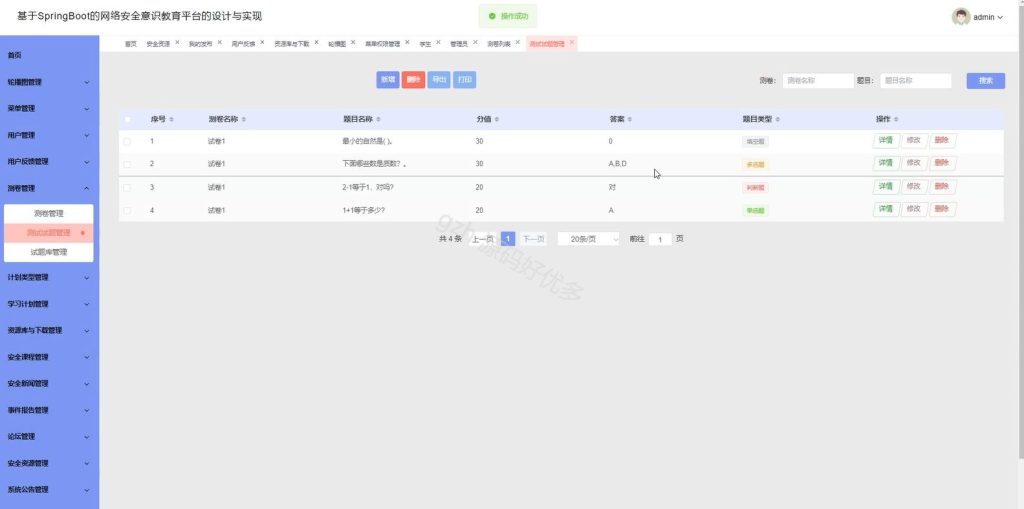
Task: Sort table by 测卷名称 column arrows
Action: click(244, 120)
